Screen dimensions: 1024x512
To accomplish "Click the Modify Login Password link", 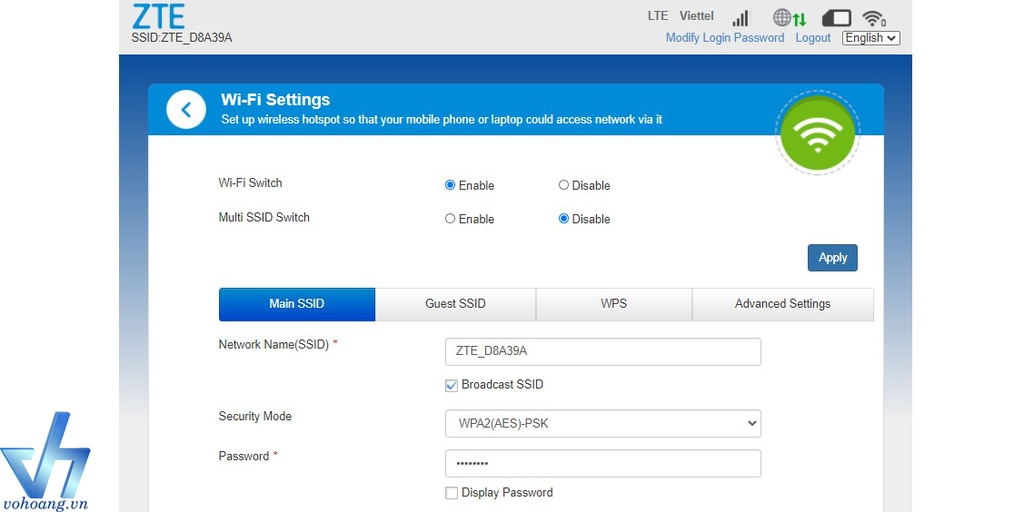I will (x=724, y=38).
